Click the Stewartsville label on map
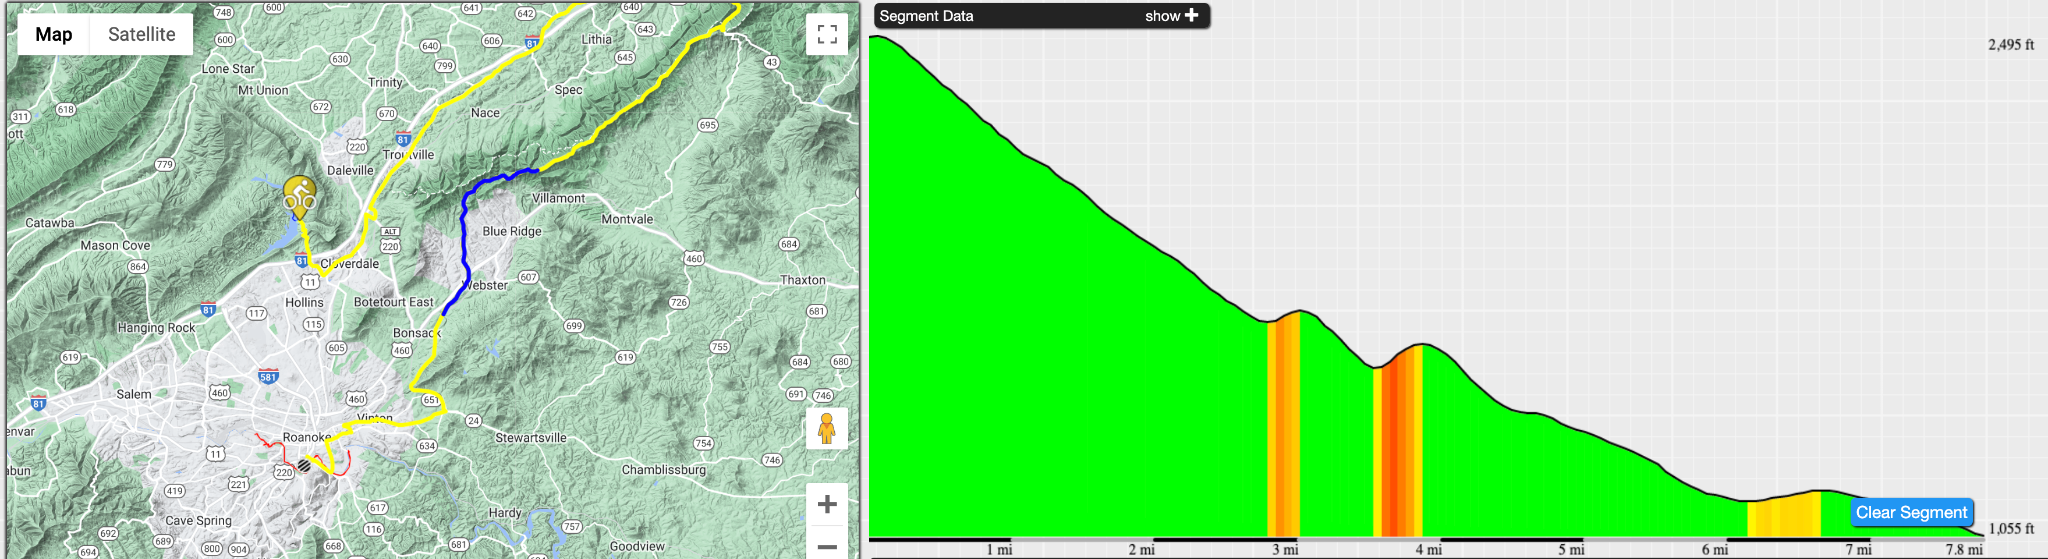The height and width of the screenshot is (559, 2048). pos(531,437)
